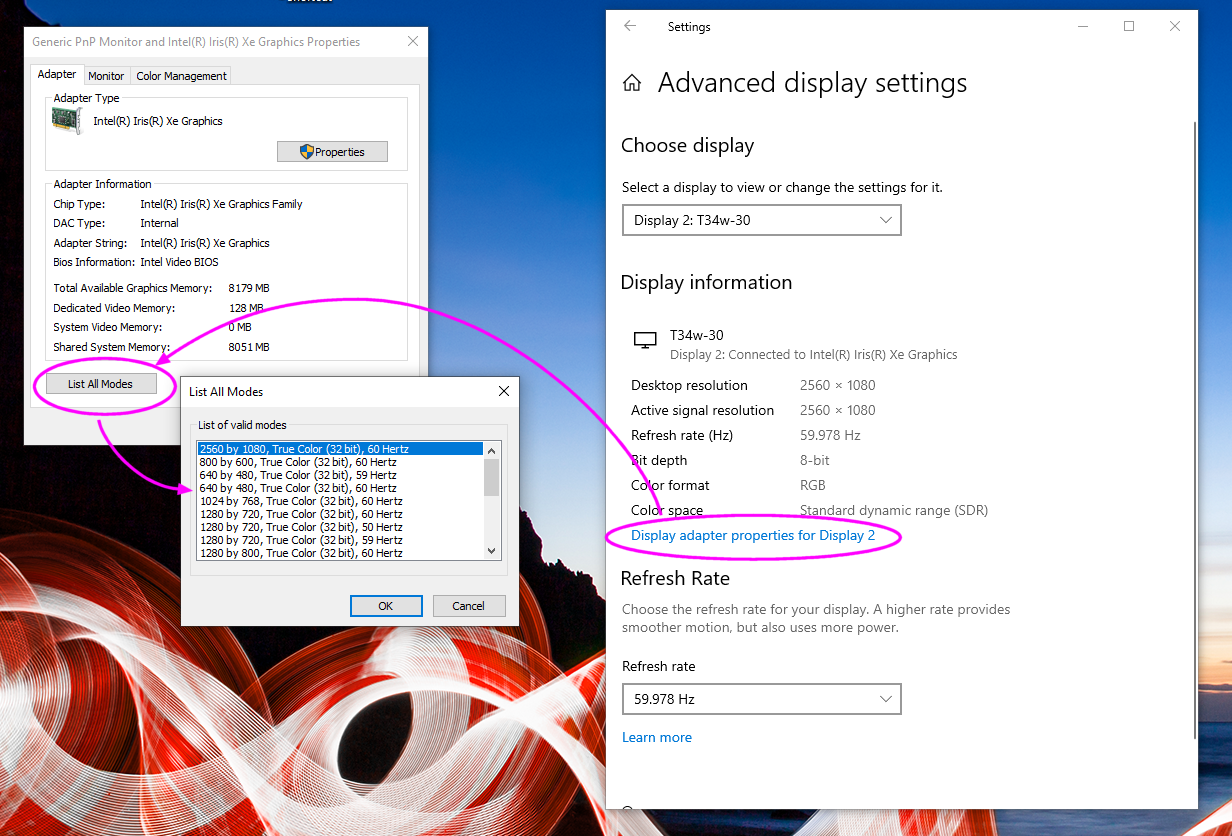Expand the Refresh rate dropdown
The image size is (1232, 836).
coord(761,699)
